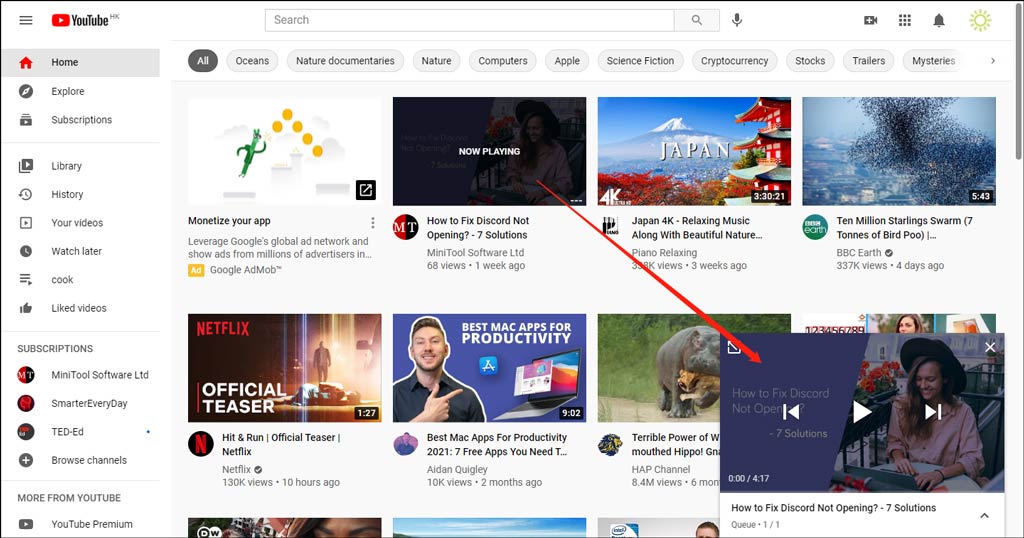Open Library in sidebar

pyautogui.click(x=80, y=166)
